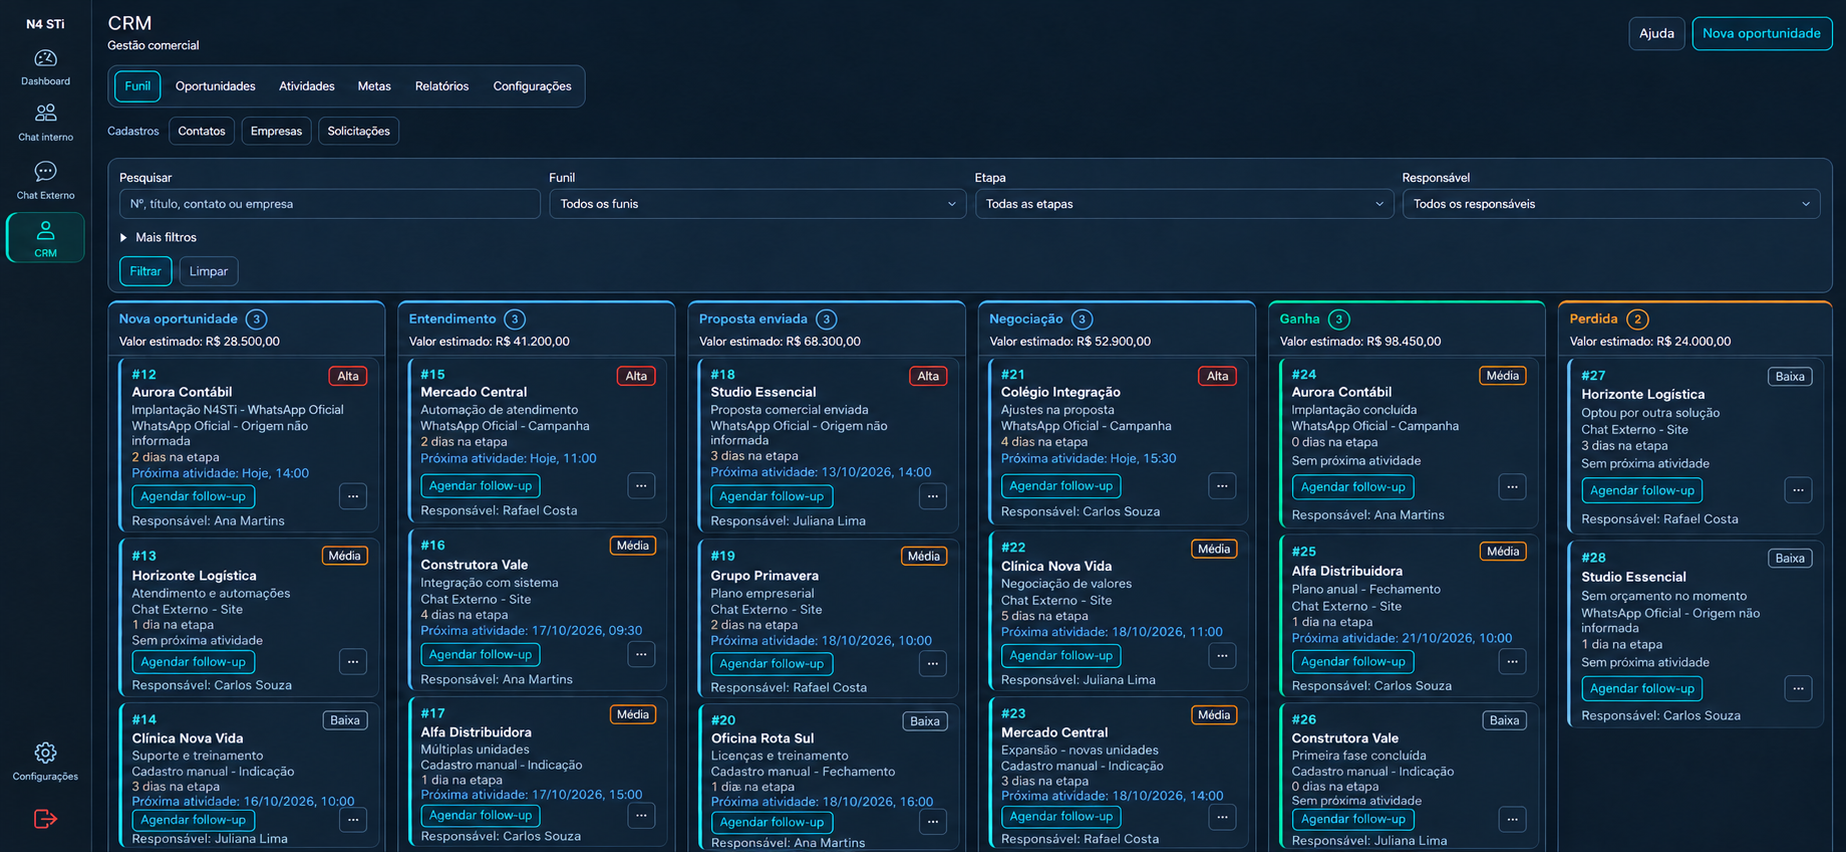Open the Configurações gear in the sidebar
The image size is (1846, 852).
45,761
